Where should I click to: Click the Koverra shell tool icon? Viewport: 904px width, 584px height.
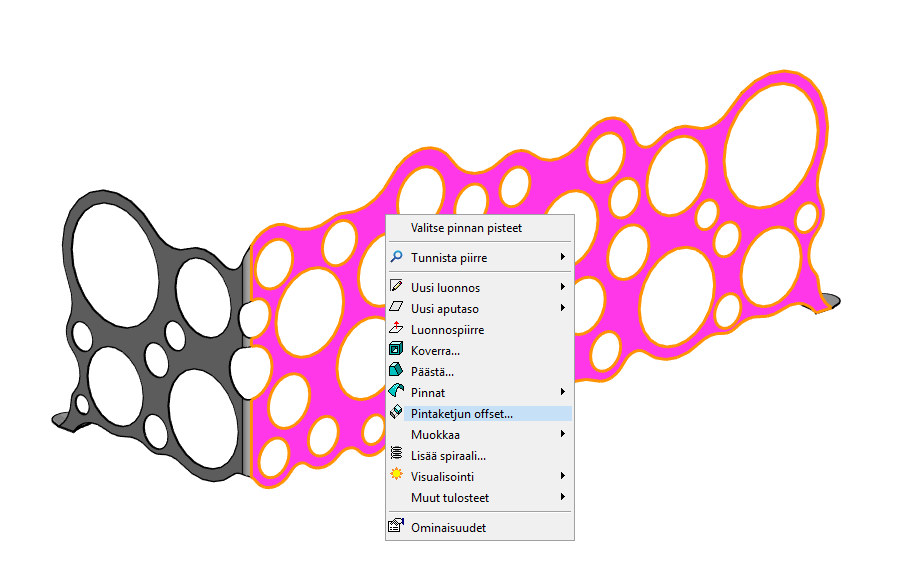(x=396, y=350)
